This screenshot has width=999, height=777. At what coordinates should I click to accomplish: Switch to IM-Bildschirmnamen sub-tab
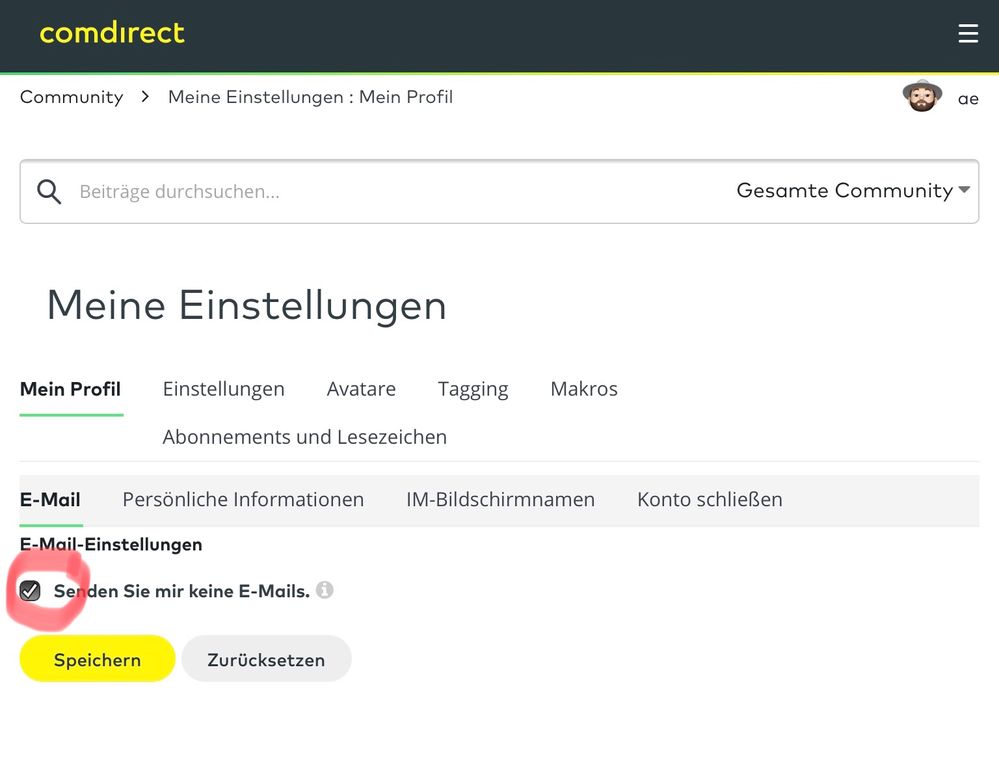click(500, 499)
